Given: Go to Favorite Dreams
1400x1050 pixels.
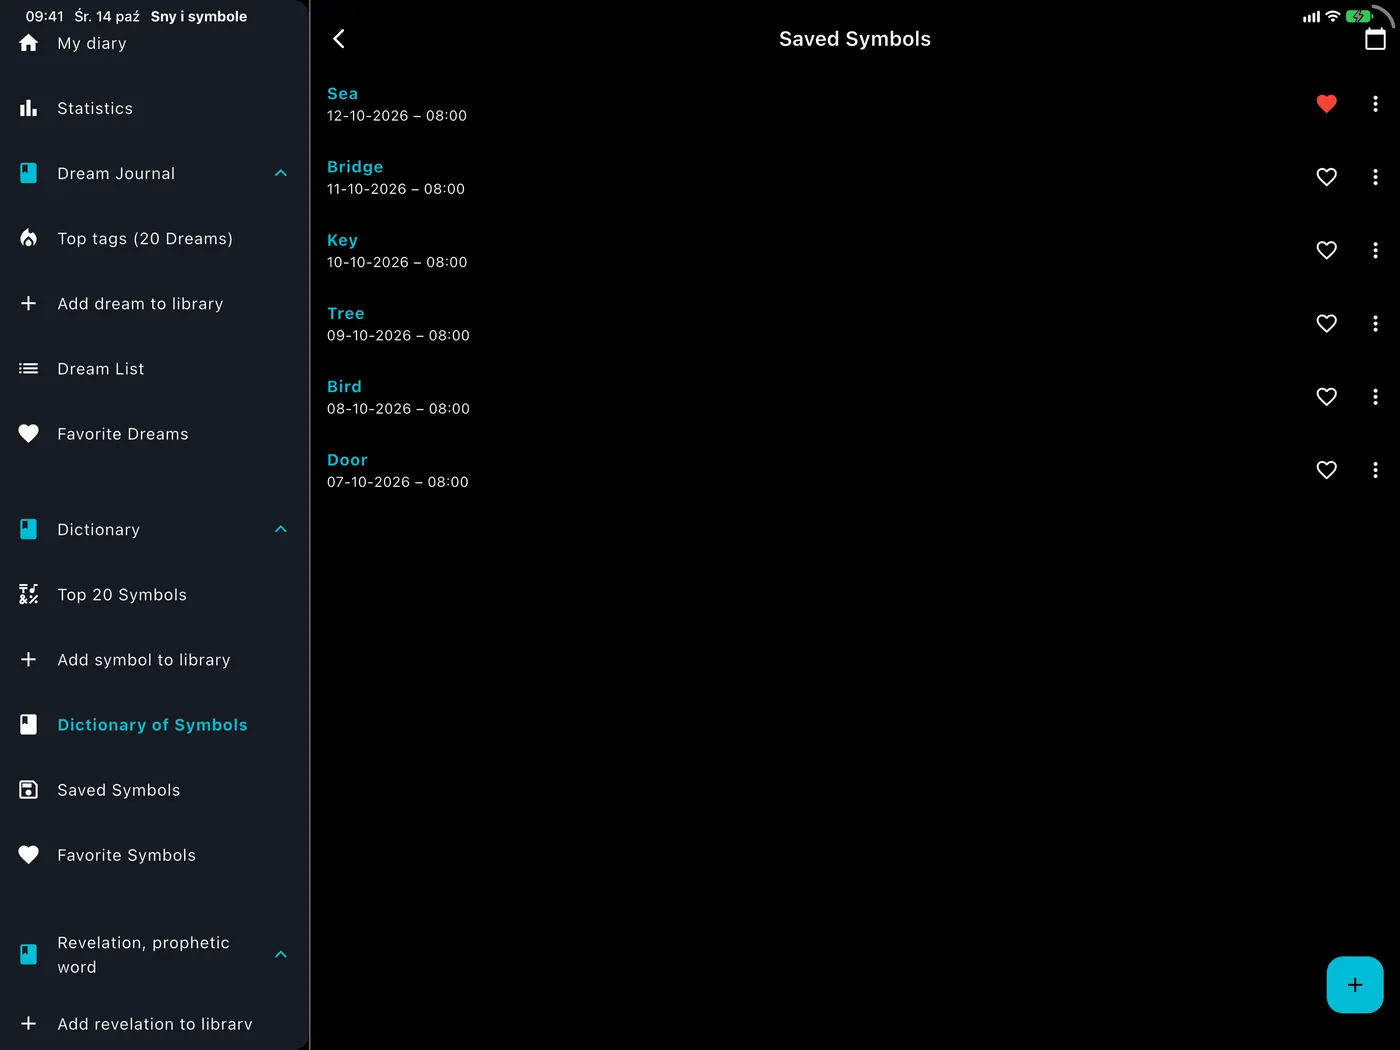Looking at the screenshot, I should (154, 434).
